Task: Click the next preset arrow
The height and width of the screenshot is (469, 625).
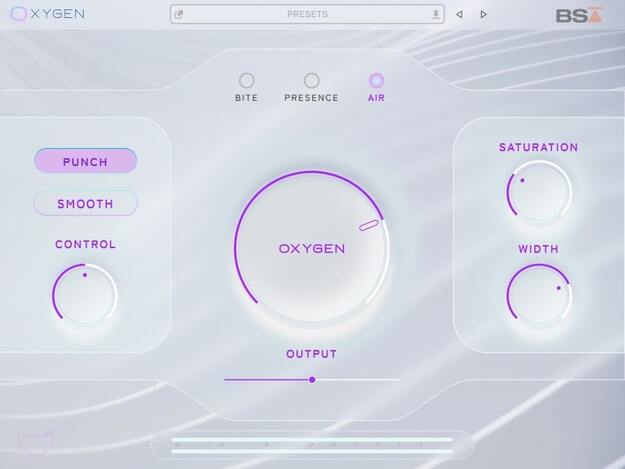Action: pos(483,14)
